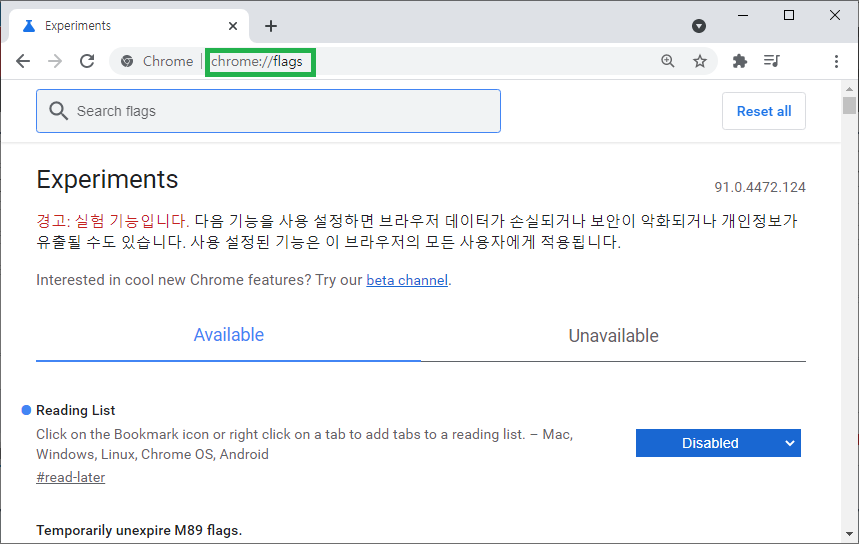
Task: Click the scrollbar down arrow
Action: point(849,534)
